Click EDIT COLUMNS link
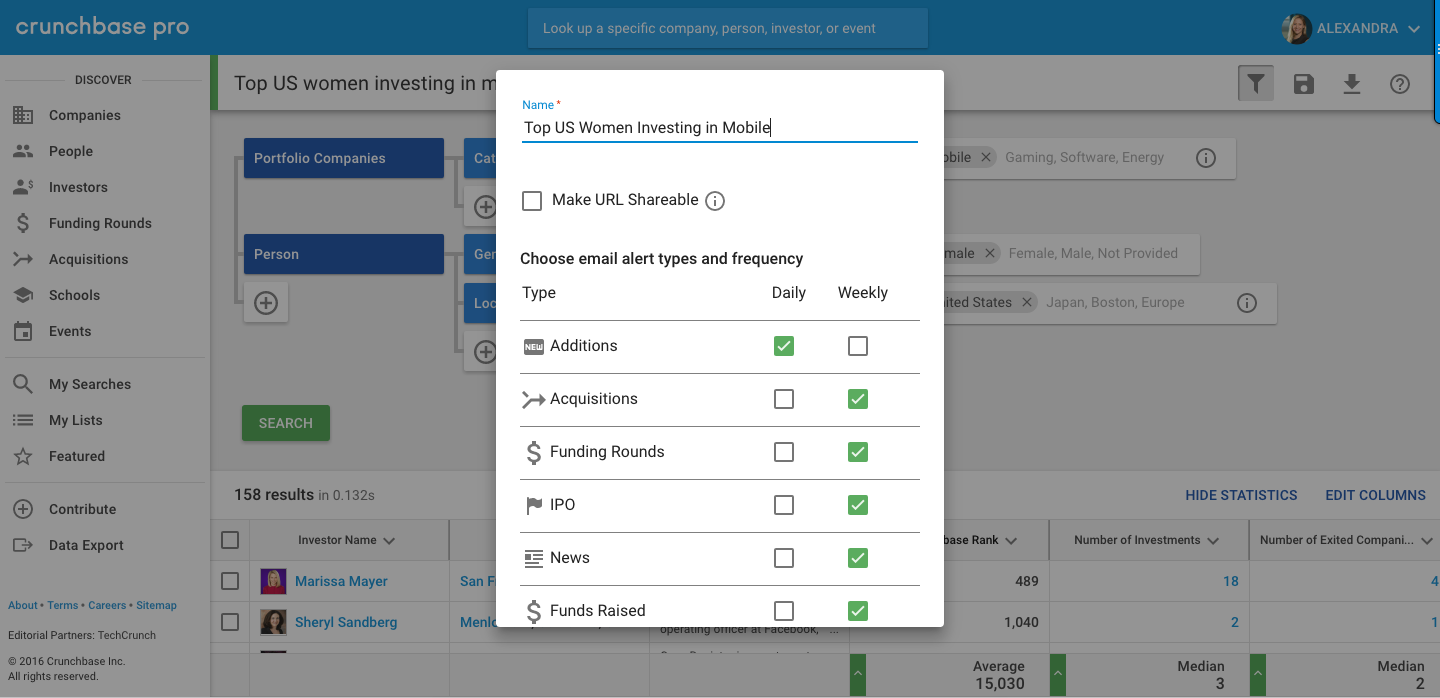Screen dimensions: 1440x698 [1375, 495]
